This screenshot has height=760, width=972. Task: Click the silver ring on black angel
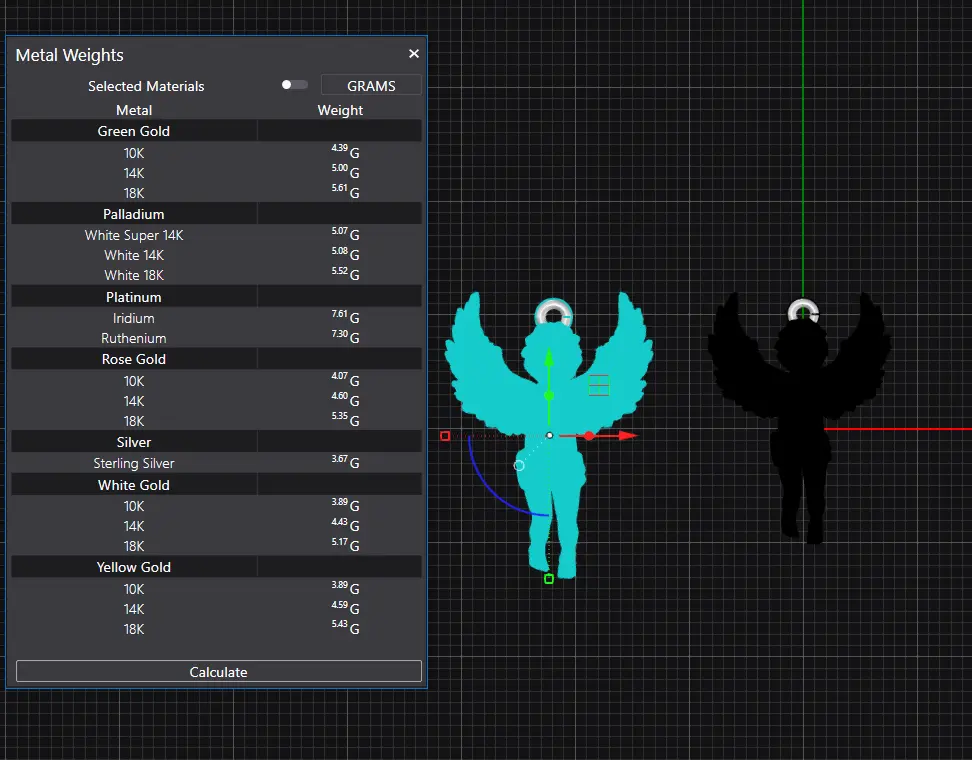point(801,311)
